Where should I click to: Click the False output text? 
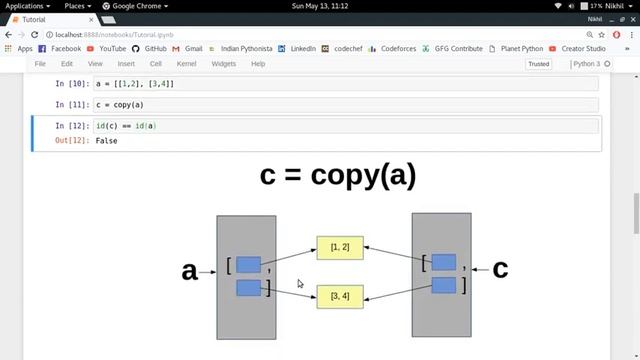pos(106,141)
